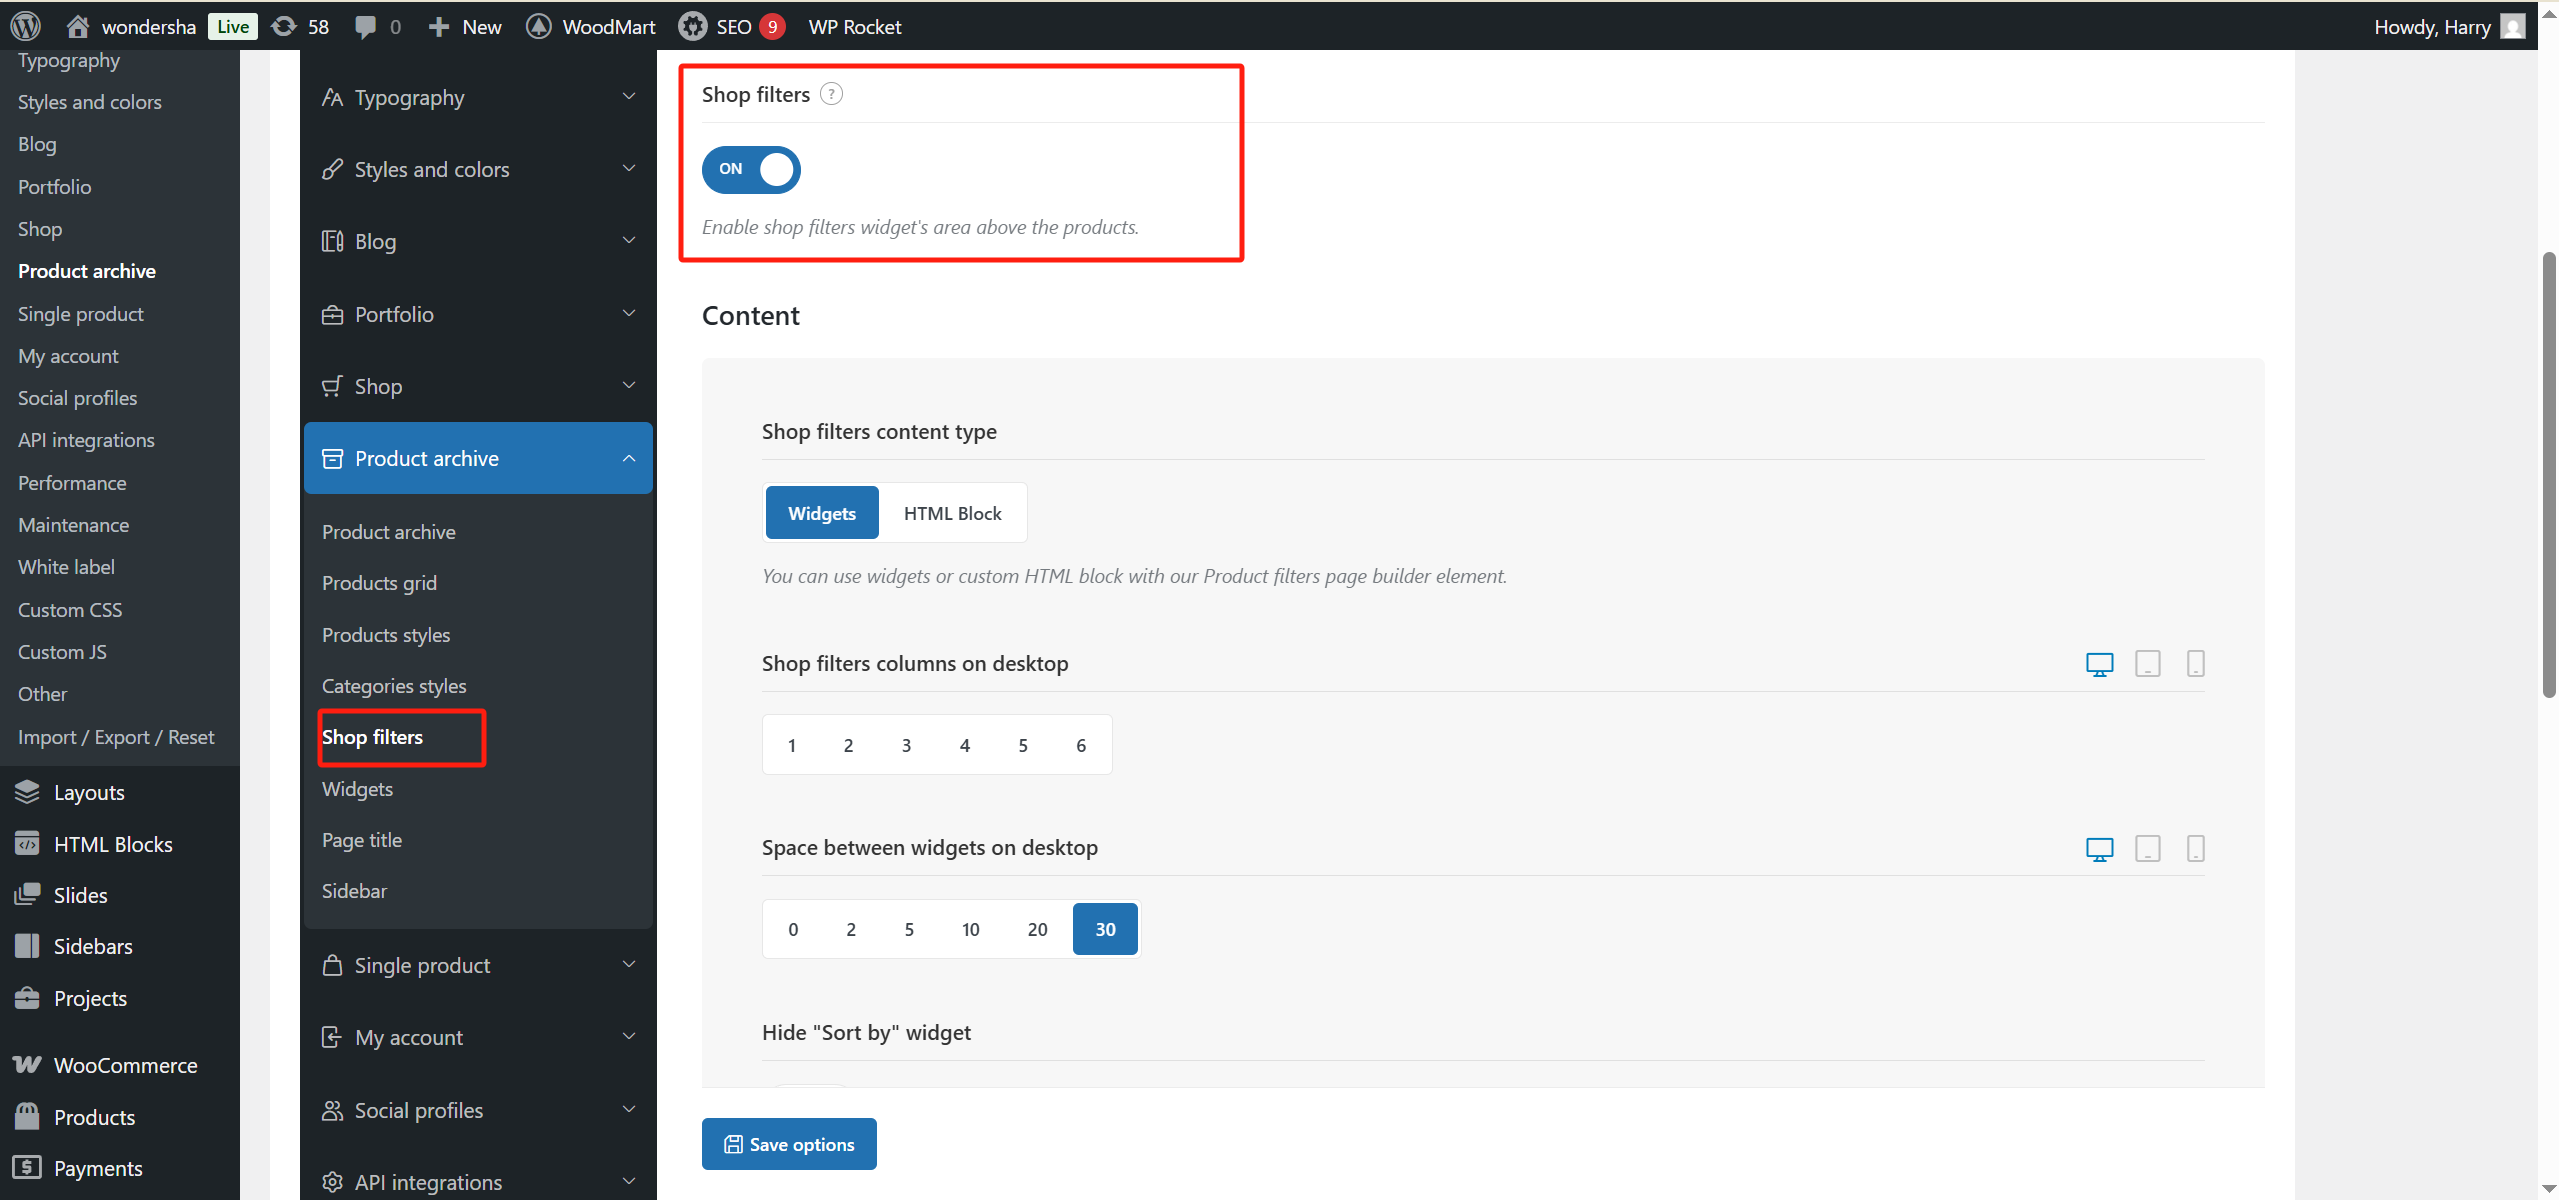Expand the Typography settings section
This screenshot has width=2559, height=1200.
point(478,98)
